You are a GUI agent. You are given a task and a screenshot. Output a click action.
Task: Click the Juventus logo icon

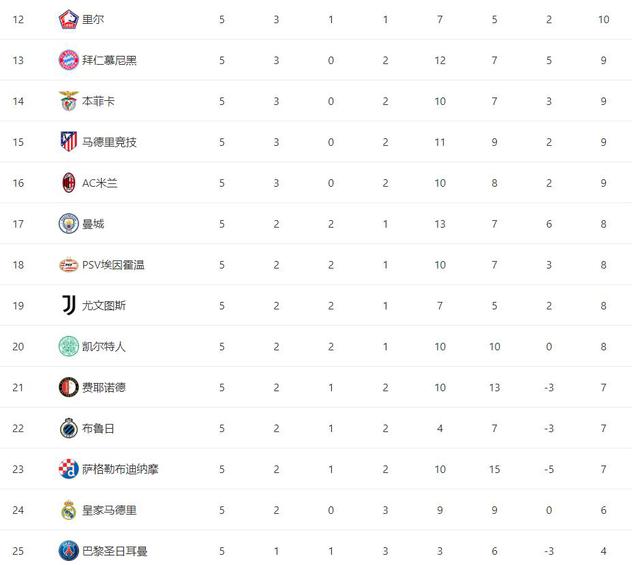(68, 305)
